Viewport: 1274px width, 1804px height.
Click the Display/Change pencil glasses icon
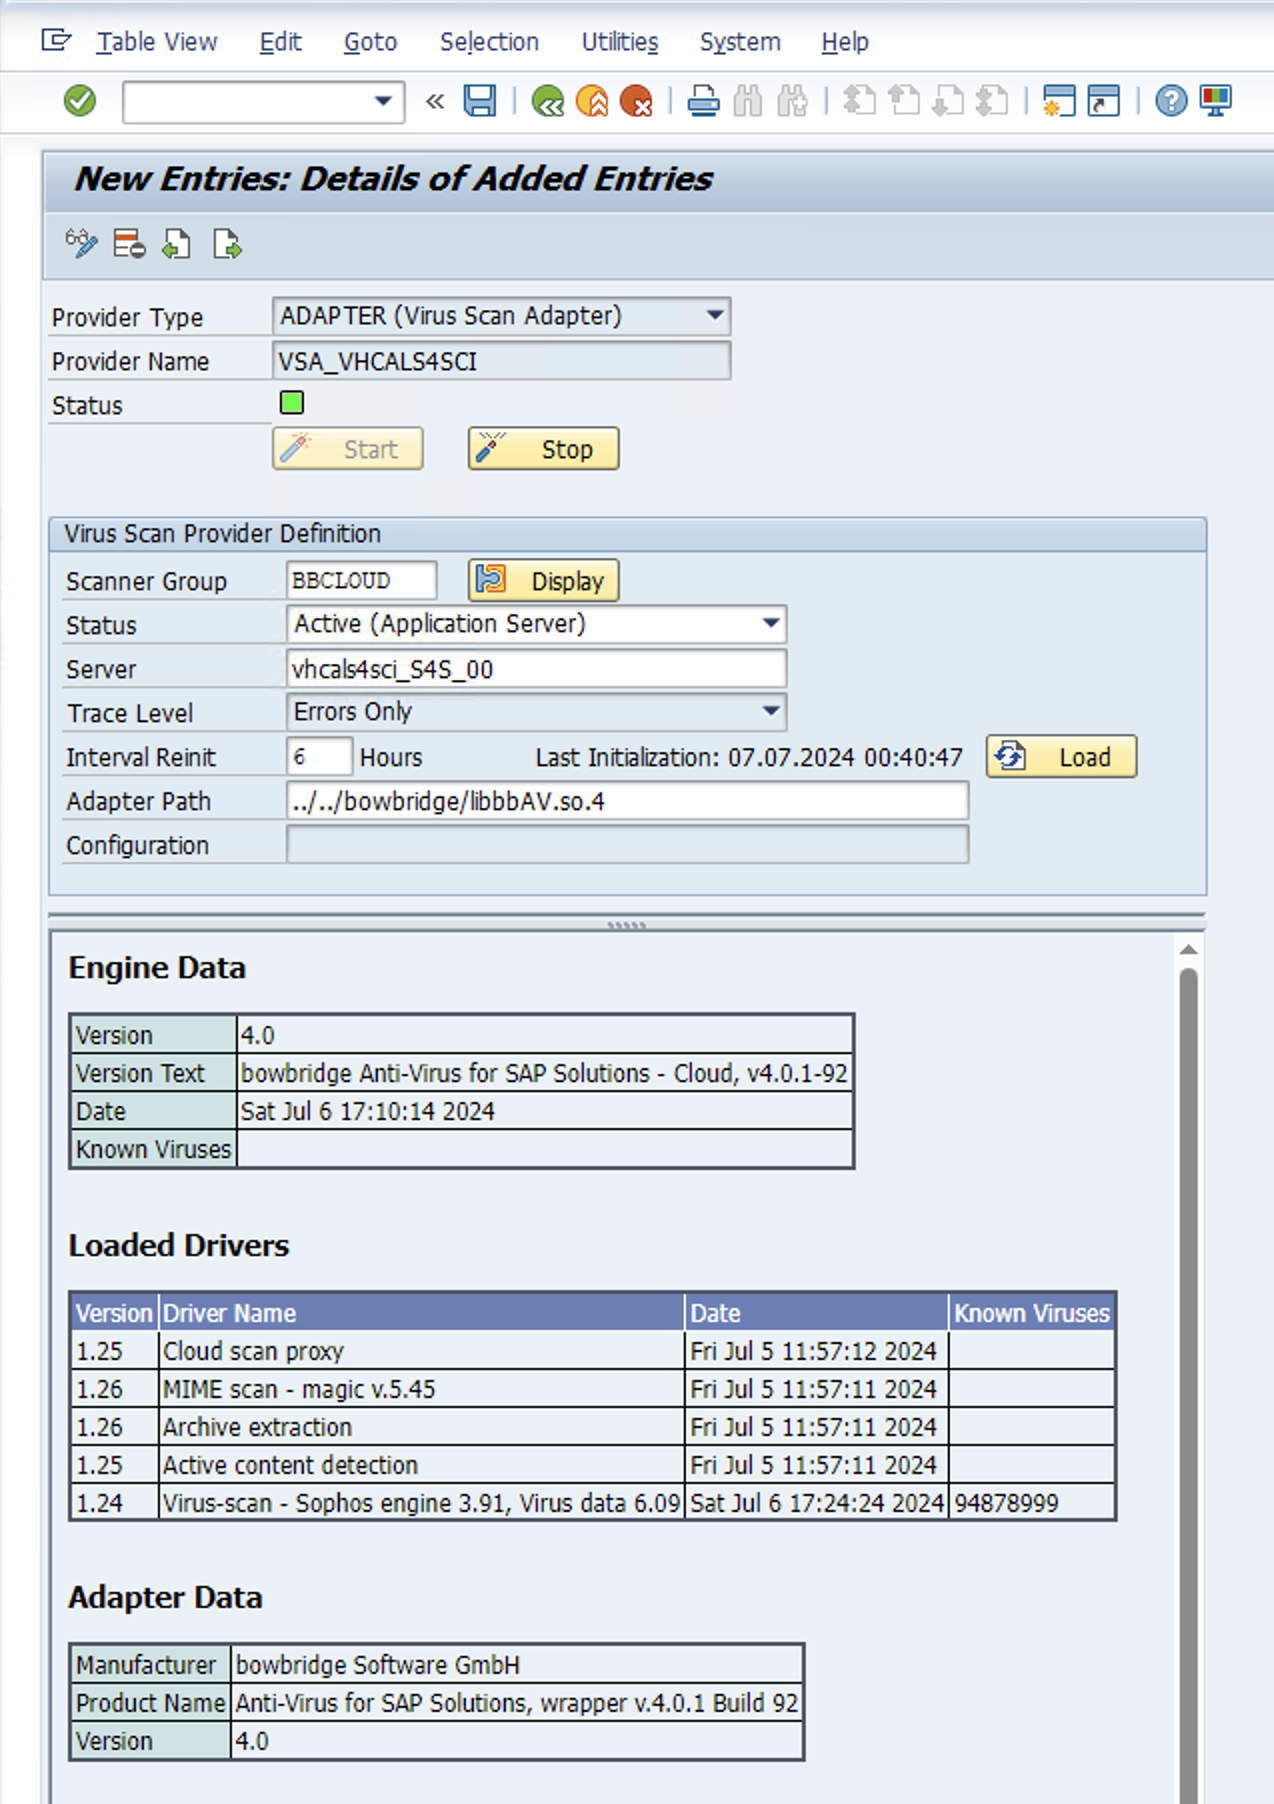(x=81, y=244)
